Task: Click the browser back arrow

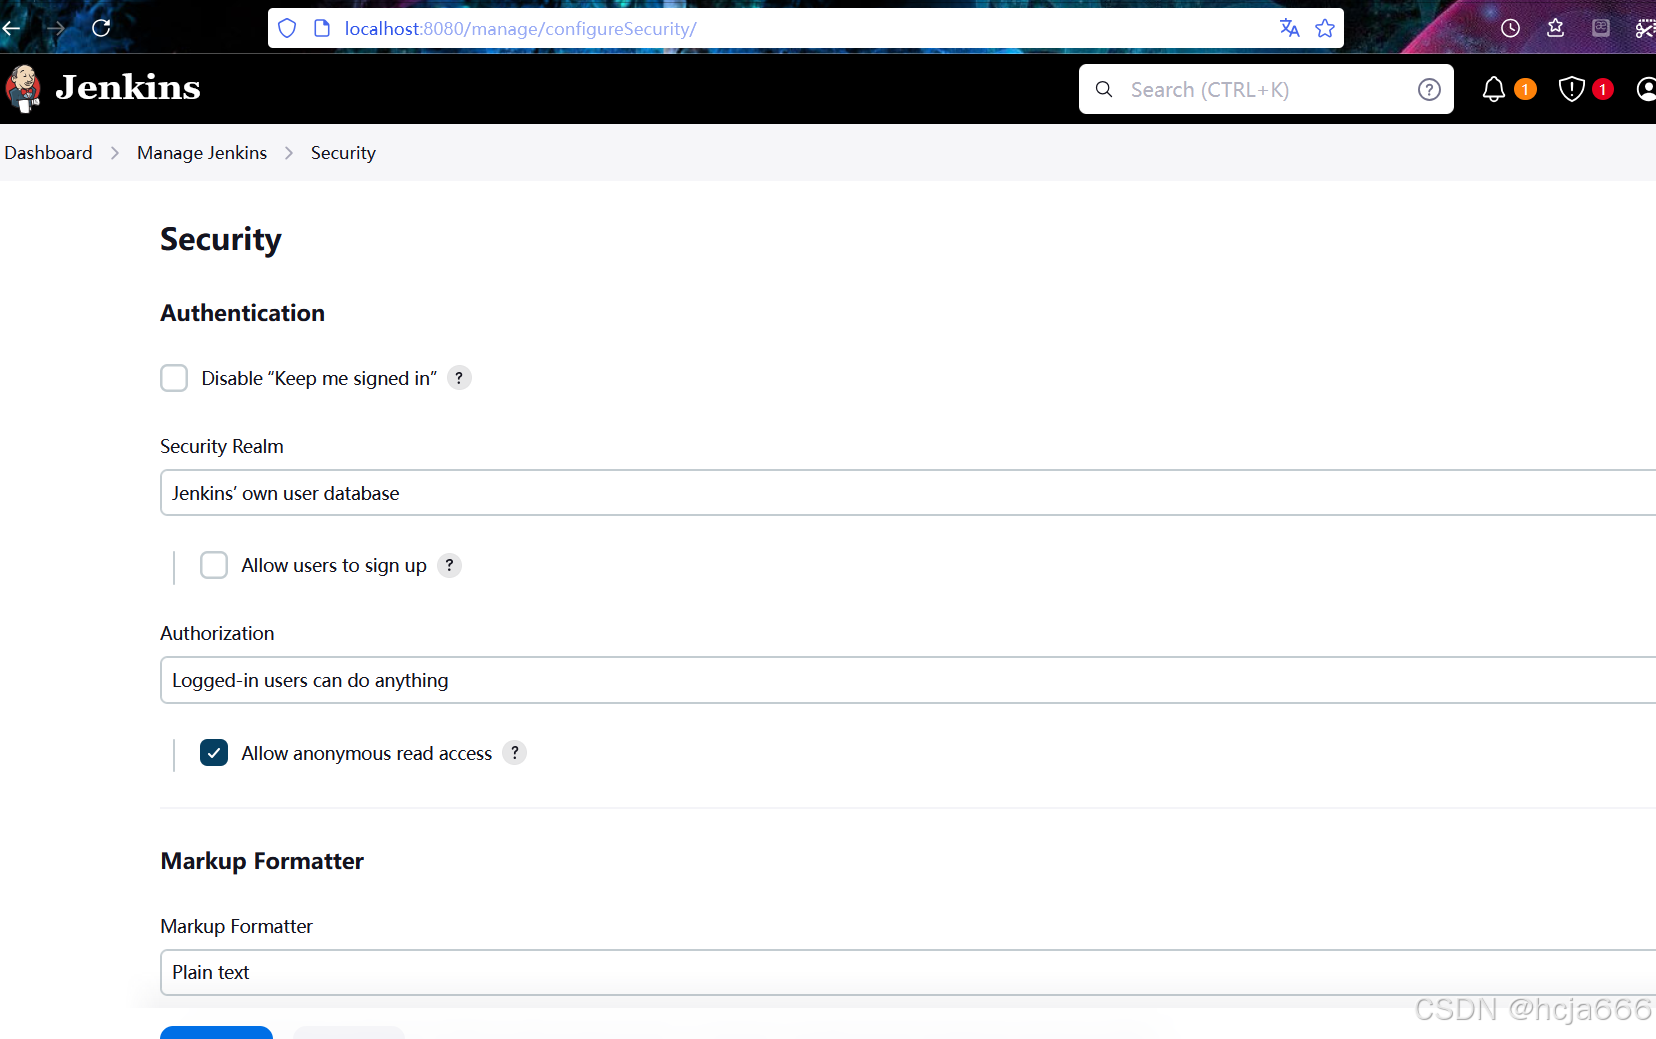Action: (11, 28)
